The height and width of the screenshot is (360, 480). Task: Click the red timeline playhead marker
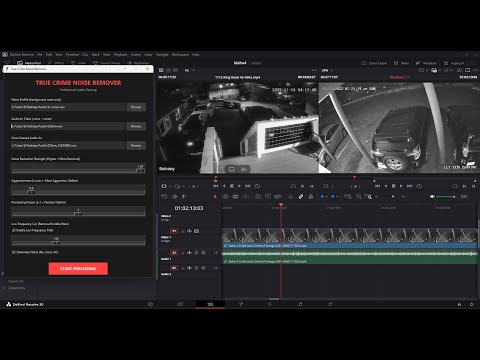tap(281, 205)
